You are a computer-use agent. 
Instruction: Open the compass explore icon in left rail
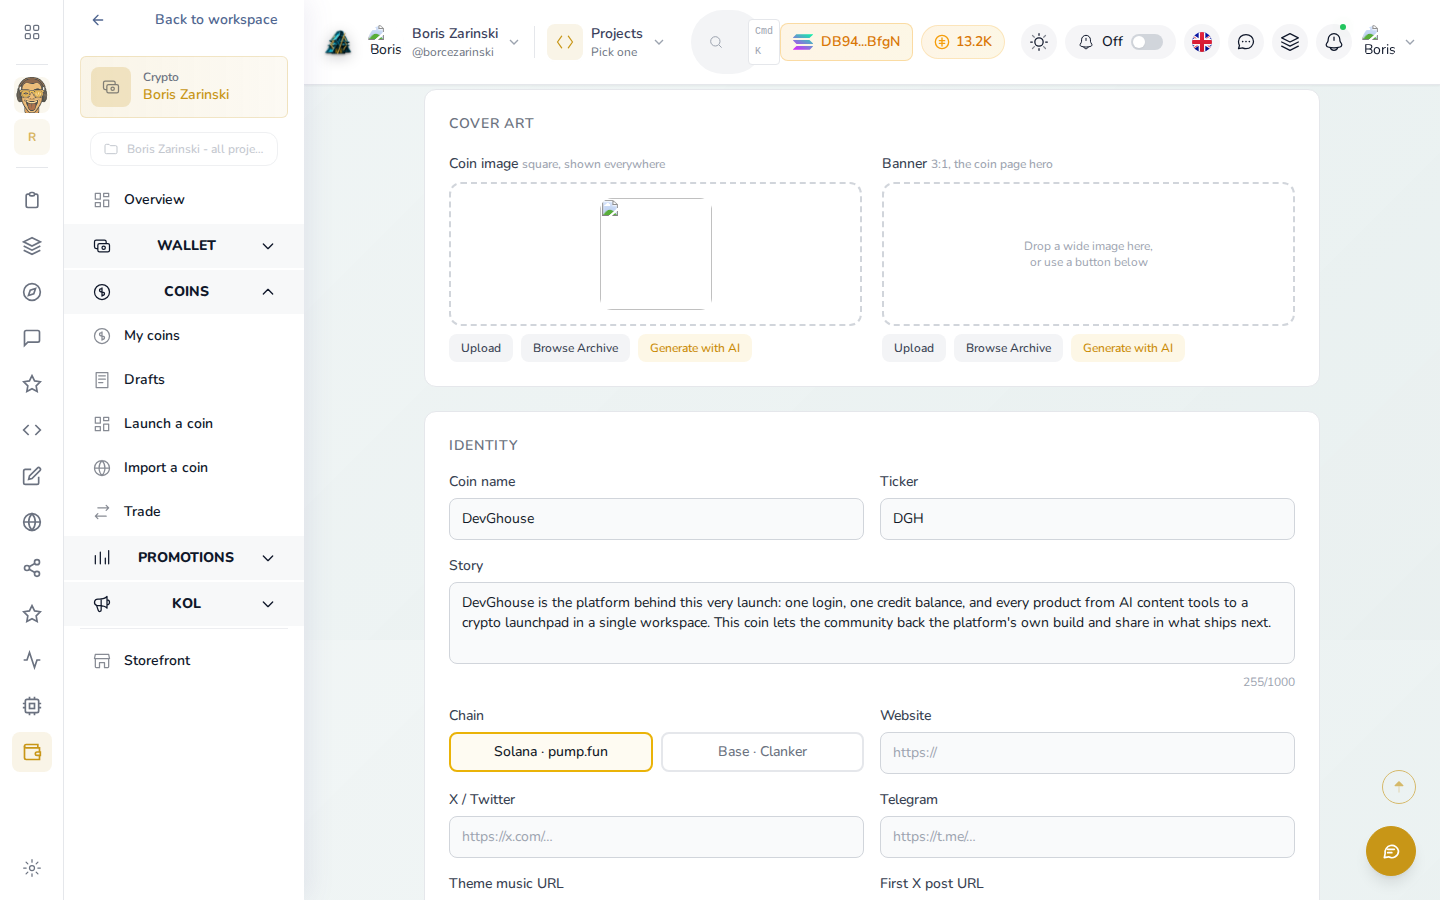32,292
